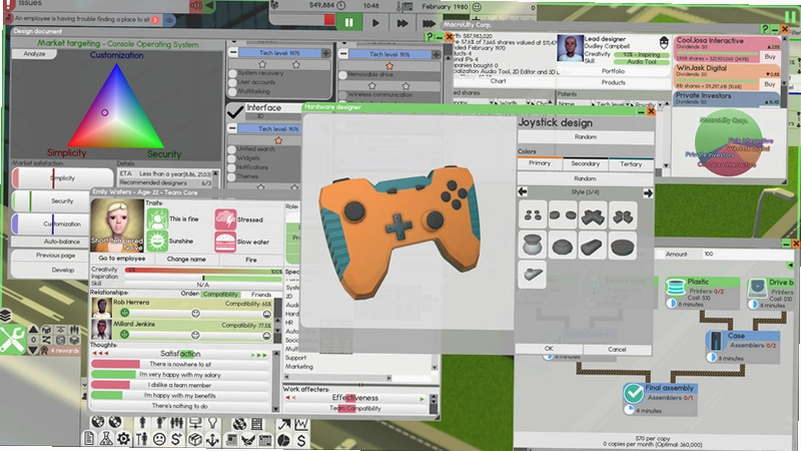Screen dimensions: 801x451
Task: Click the anchor icon in the bottom toolbar
Action: click(x=213, y=439)
